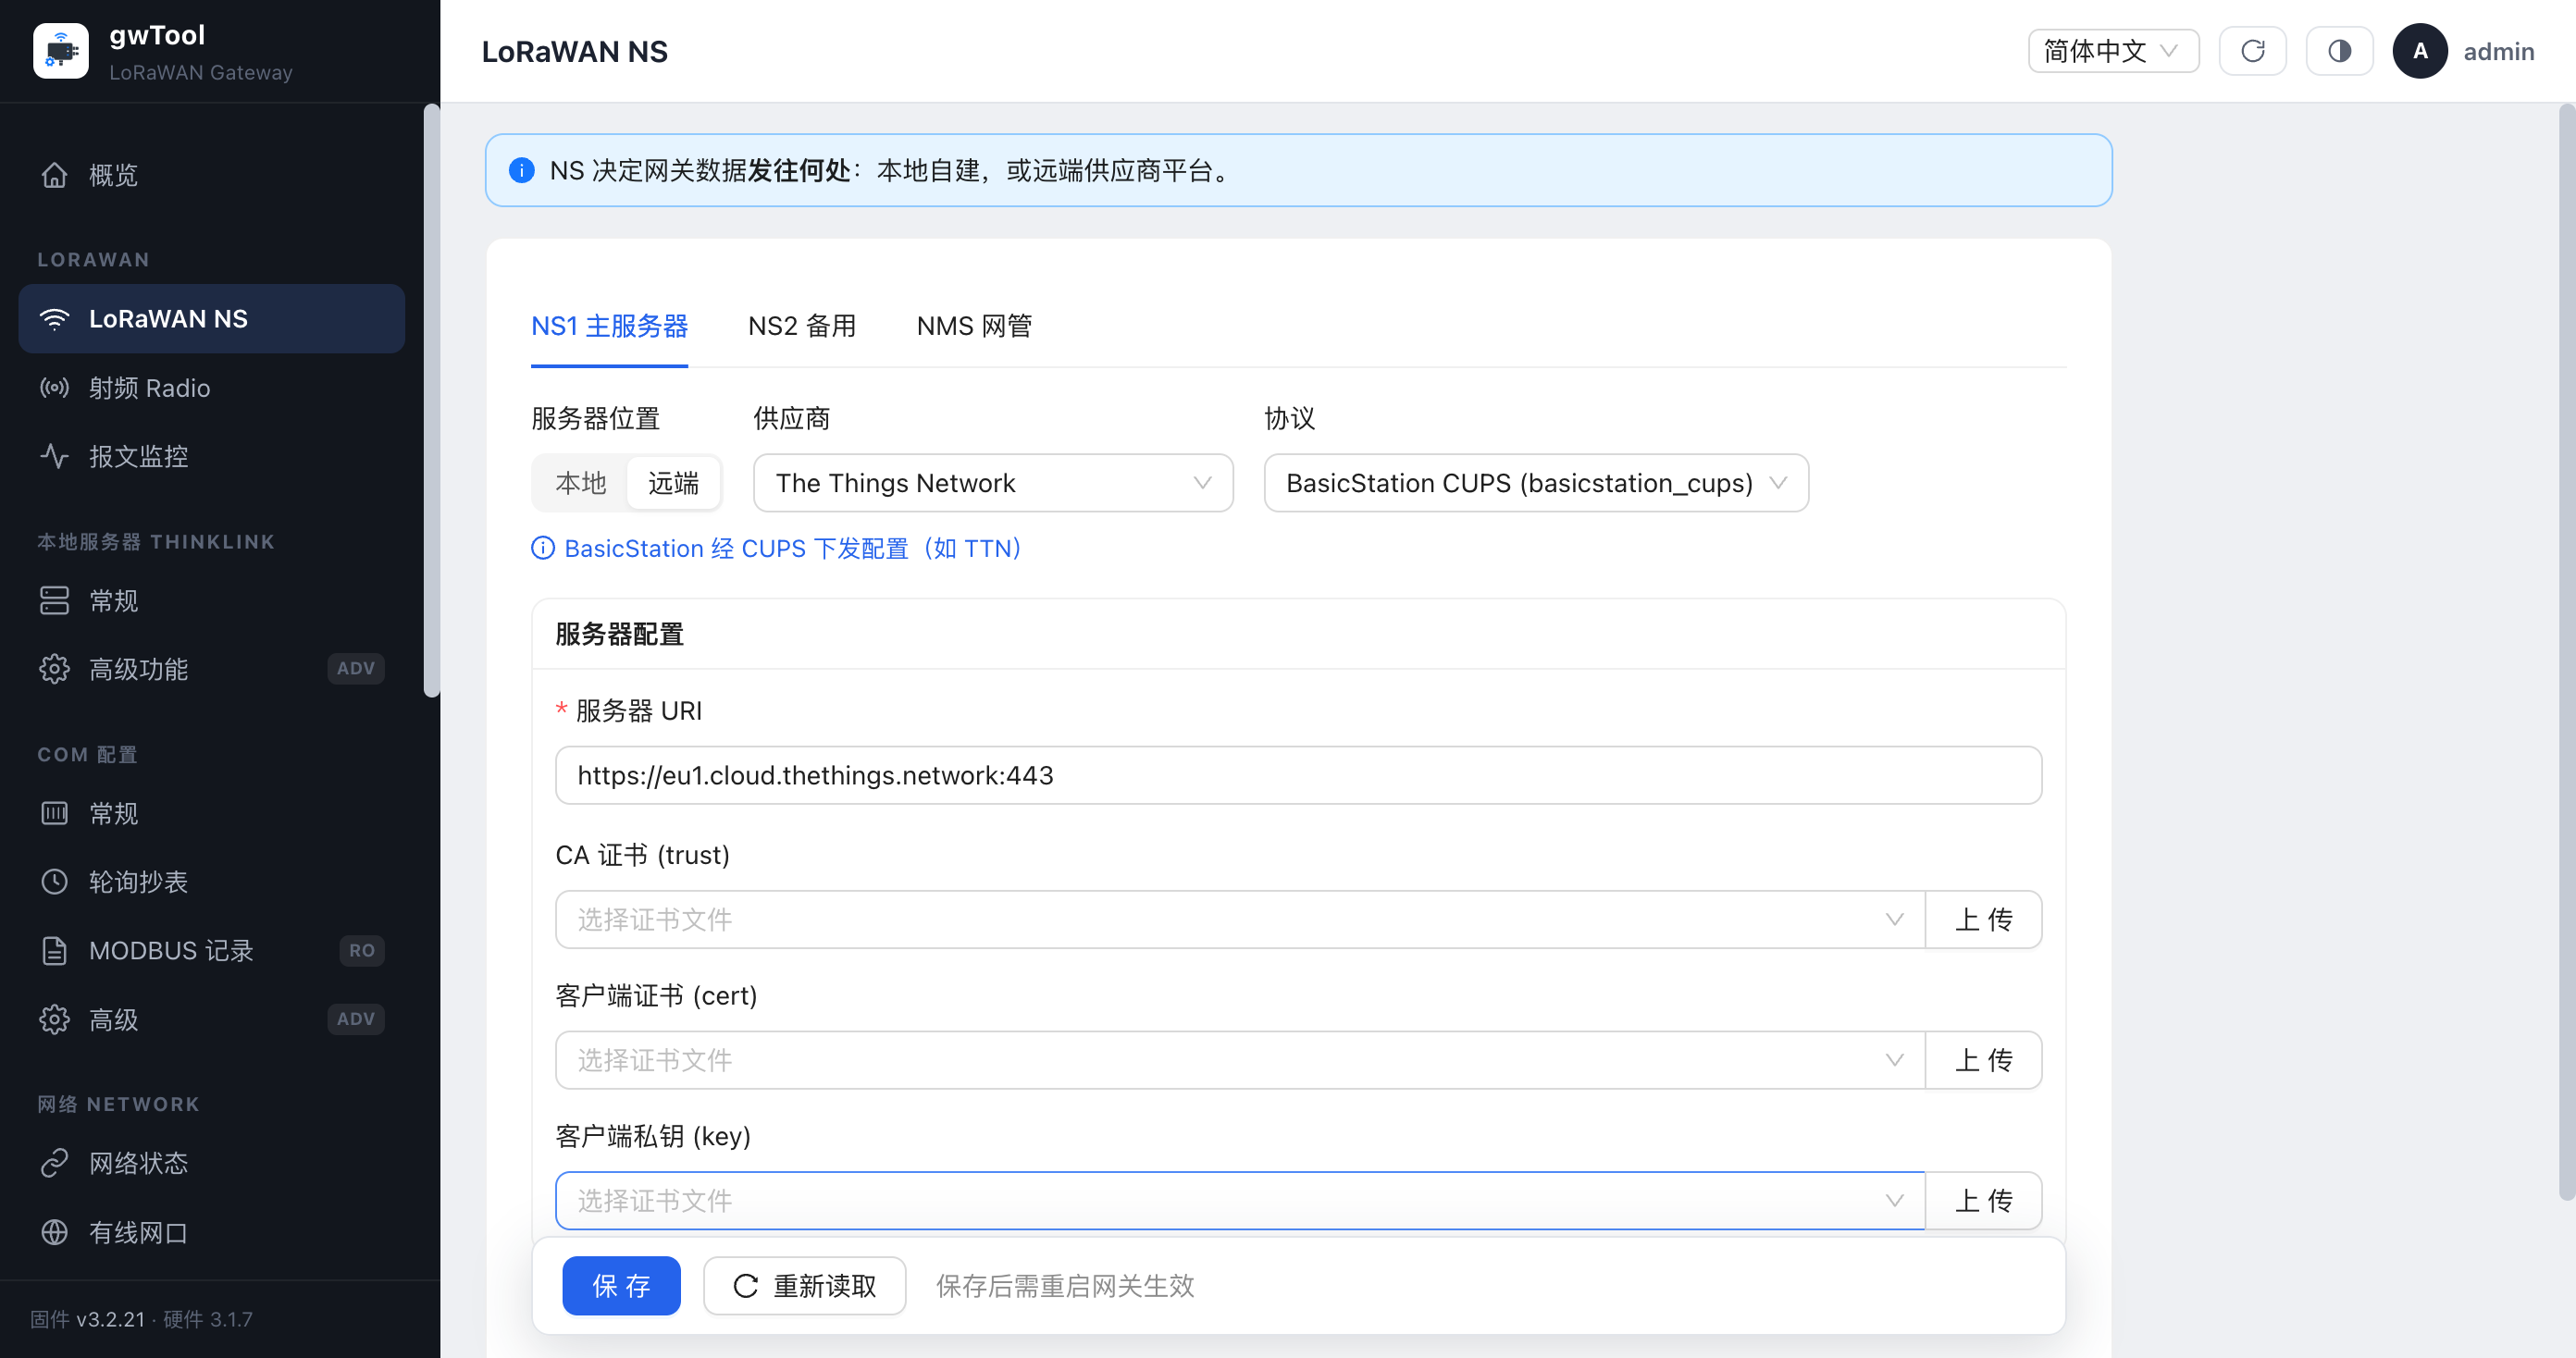This screenshot has width=2576, height=1358.
Task: Open 网络状态 menu item
Action: tap(212, 1163)
